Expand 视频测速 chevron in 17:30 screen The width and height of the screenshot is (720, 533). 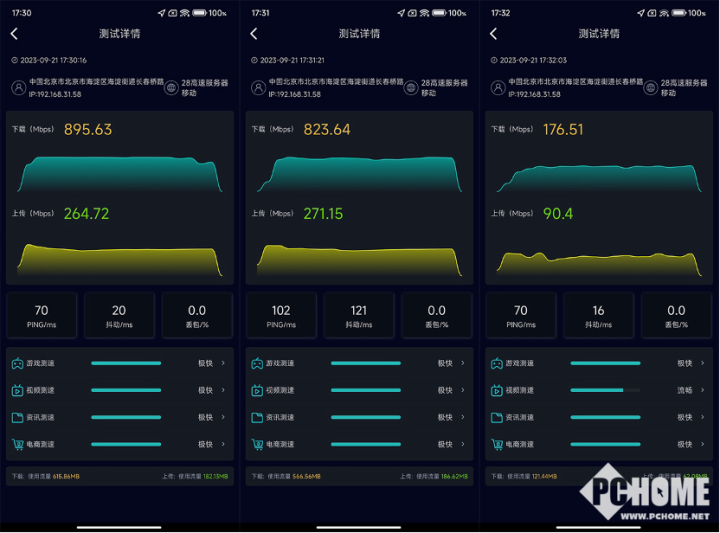click(x=223, y=390)
